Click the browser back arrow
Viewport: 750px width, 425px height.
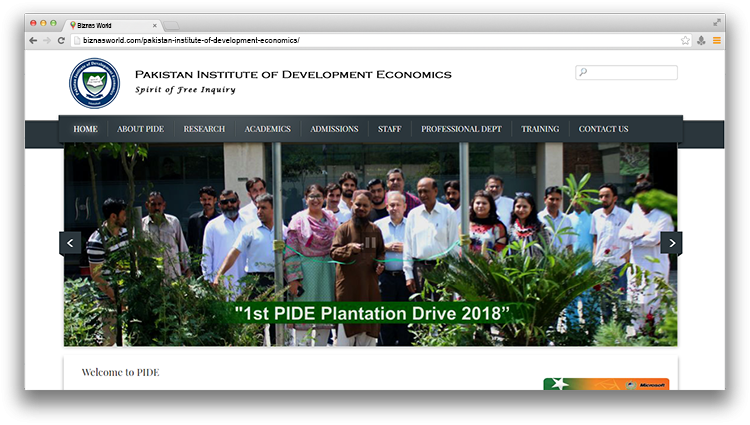pos(33,40)
